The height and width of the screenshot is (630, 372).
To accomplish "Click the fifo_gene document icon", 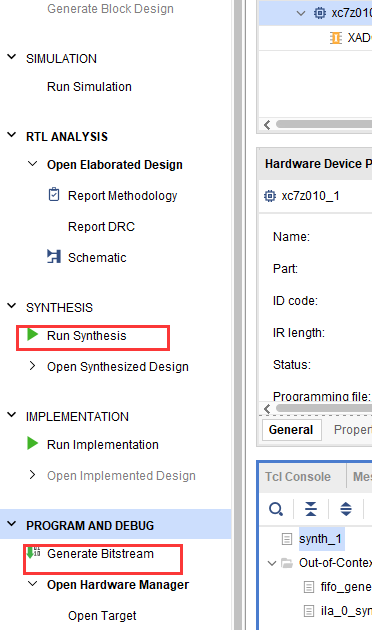I will pos(309,587).
